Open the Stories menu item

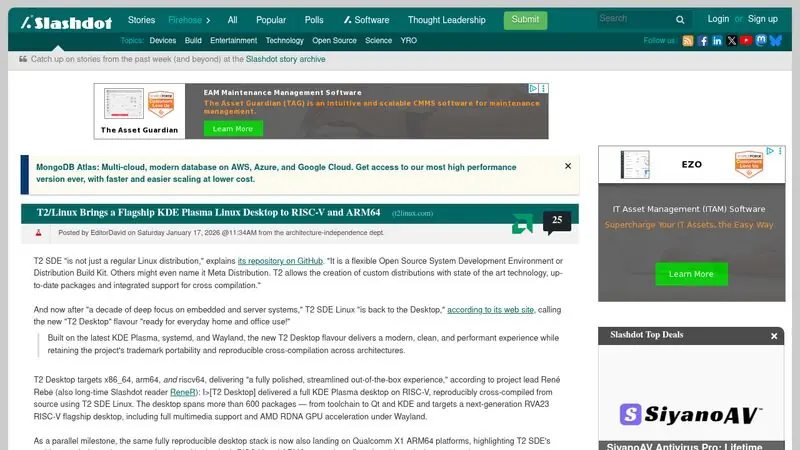tap(141, 20)
